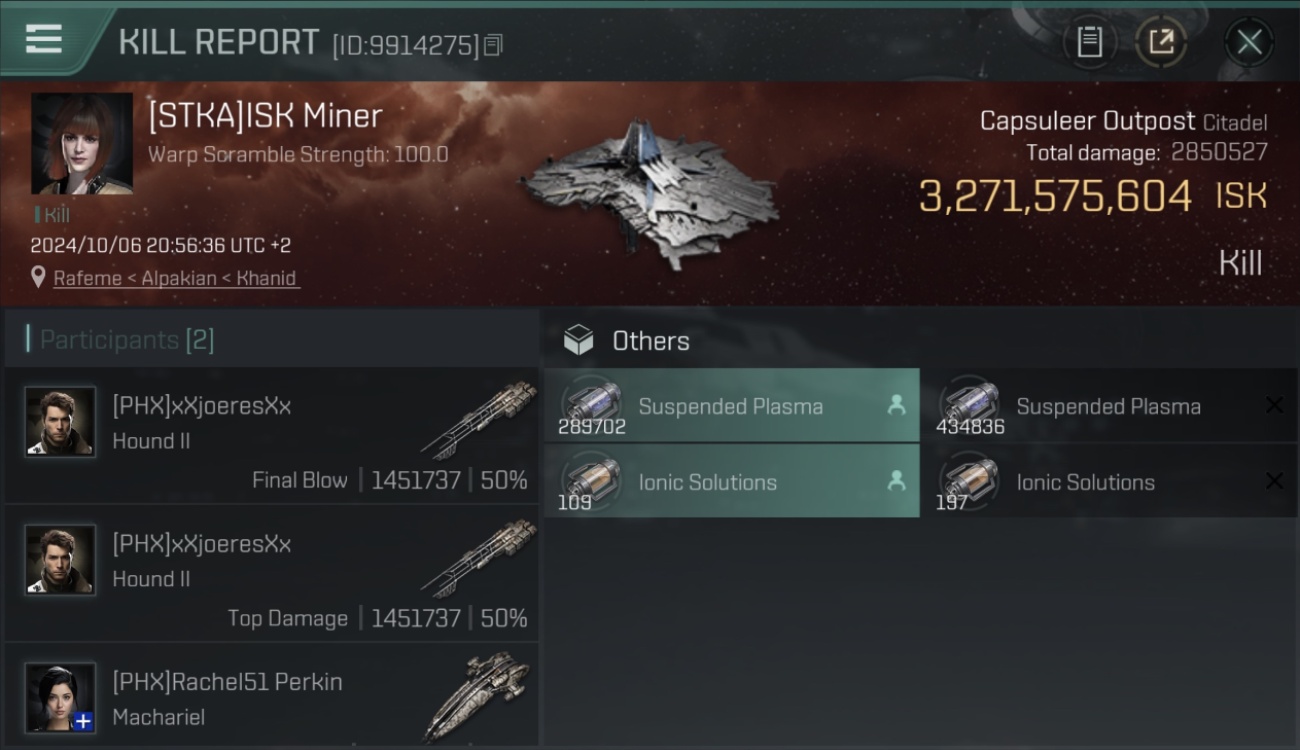Image resolution: width=1300 pixels, height=750 pixels.
Task: Select the [PHX]xXjoeresXx Final Blow name
Action: click(202, 406)
